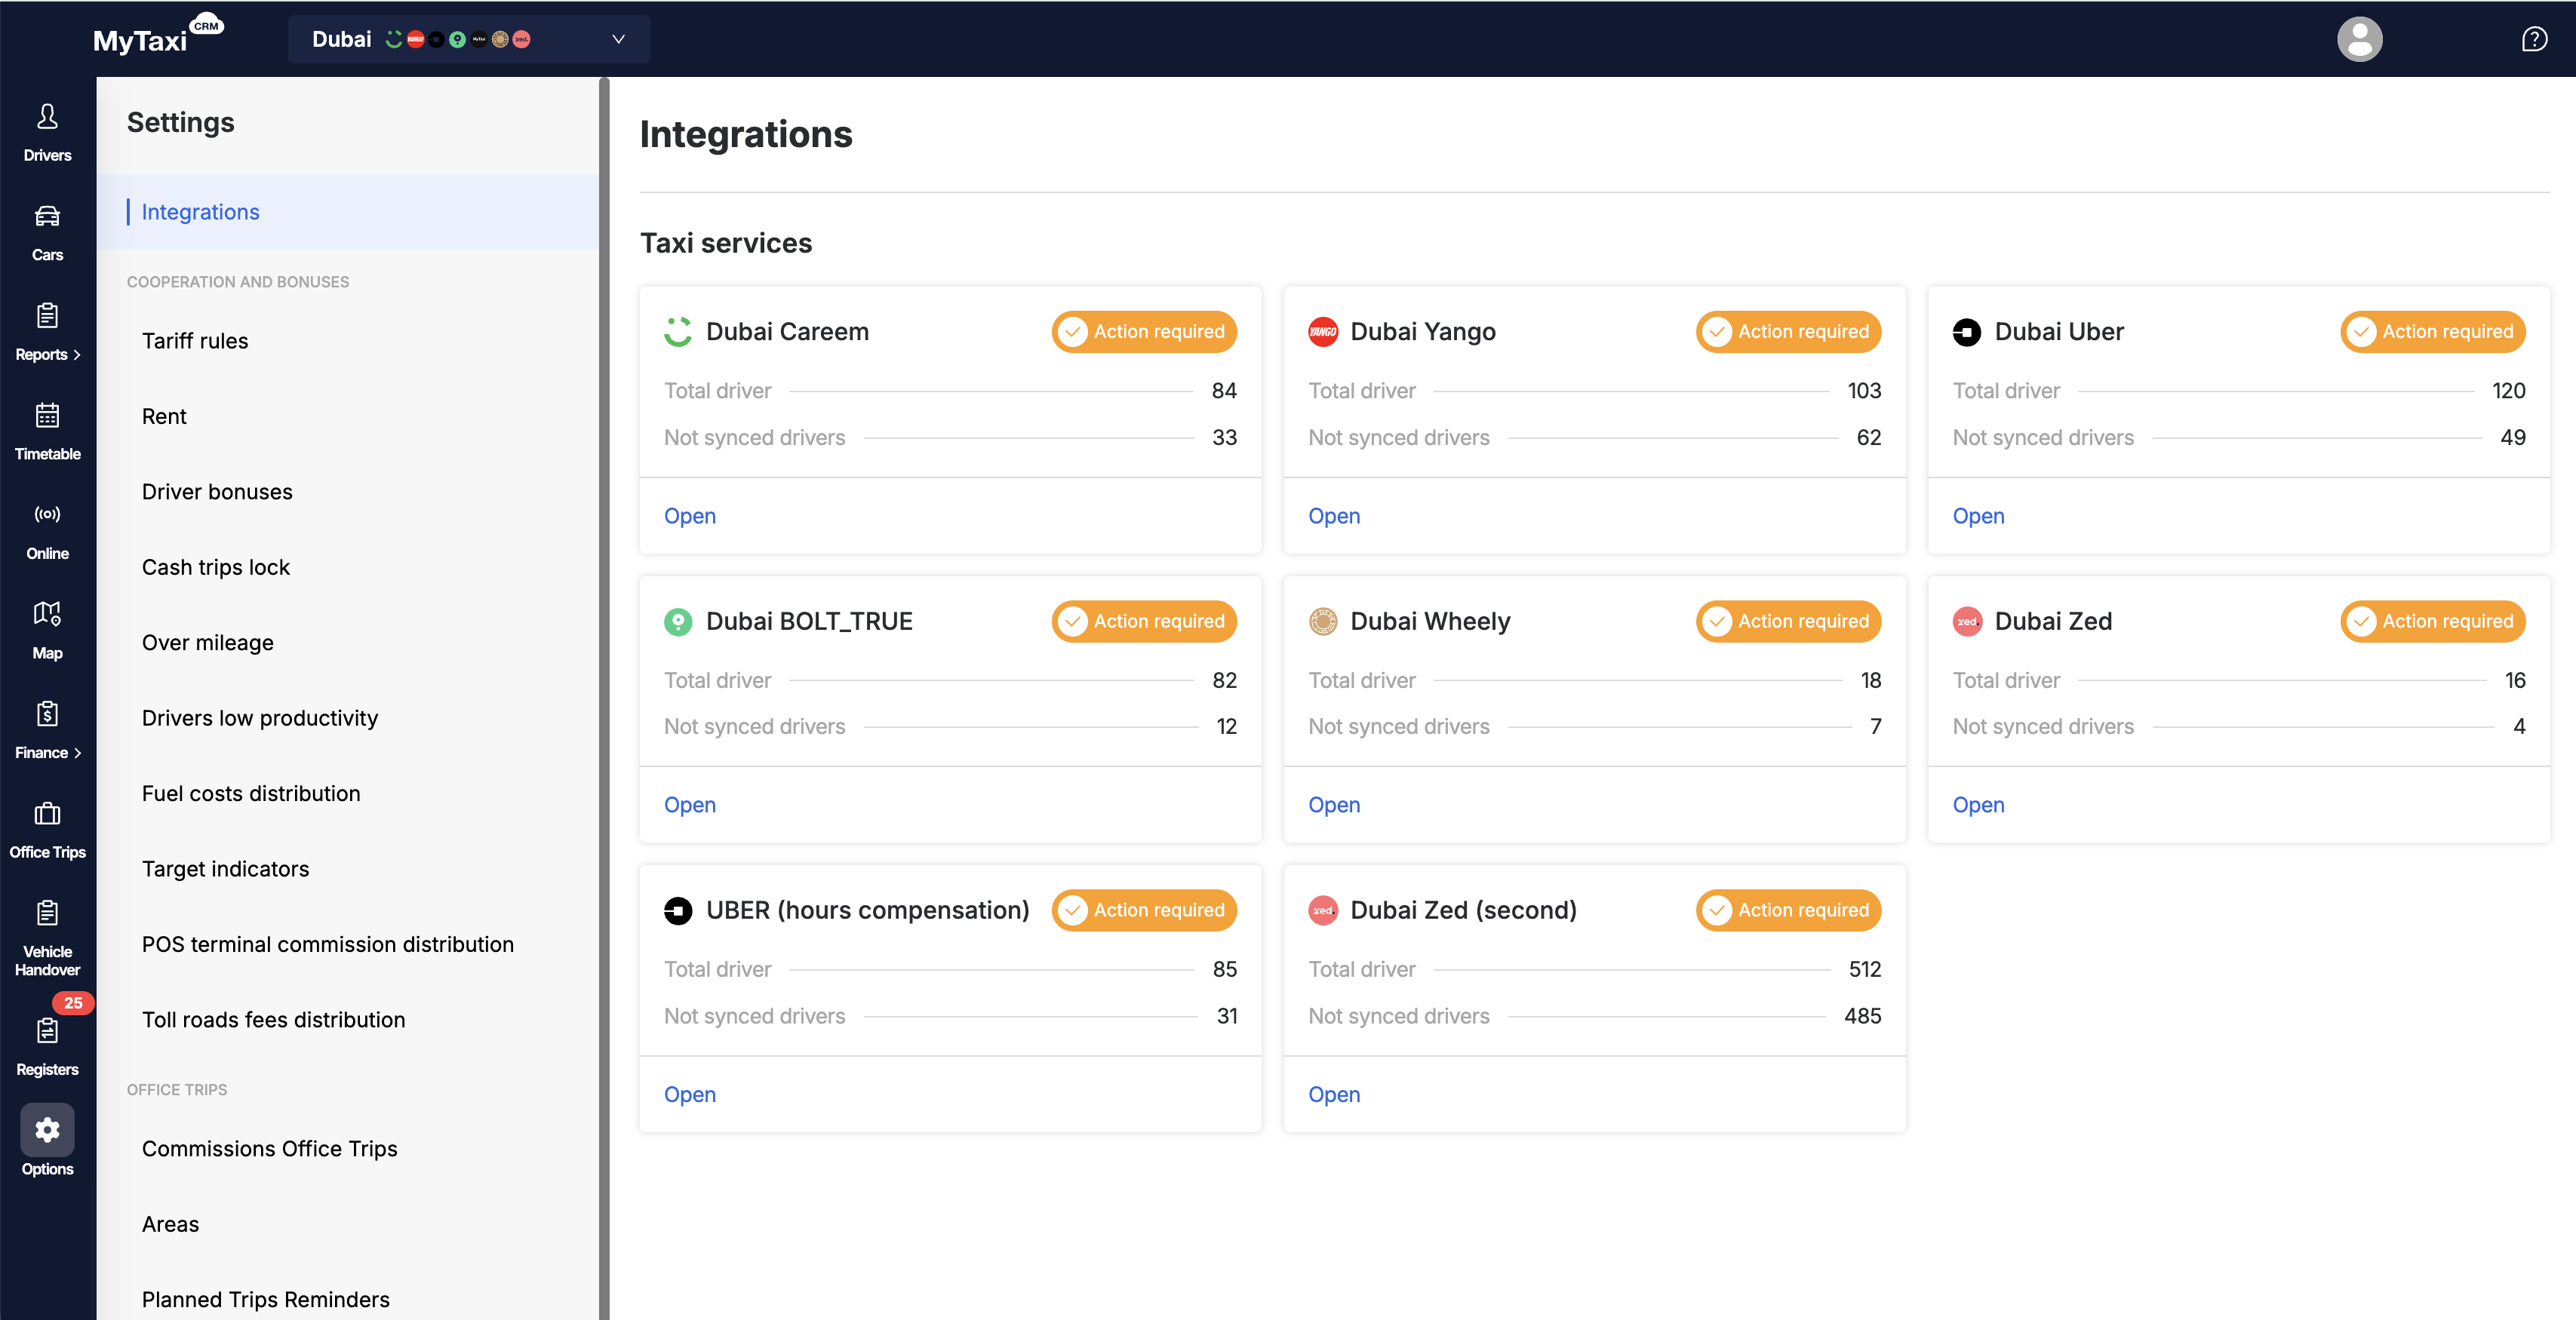
Task: Open the Office Trips briefcase icon
Action: point(47,813)
